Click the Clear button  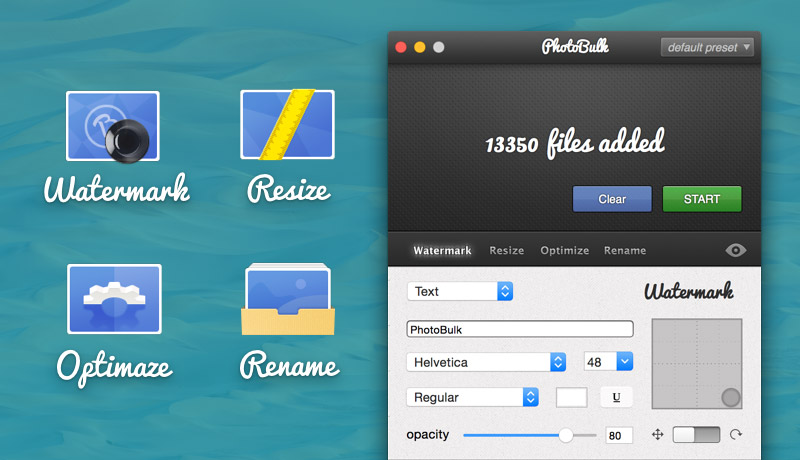pos(612,199)
